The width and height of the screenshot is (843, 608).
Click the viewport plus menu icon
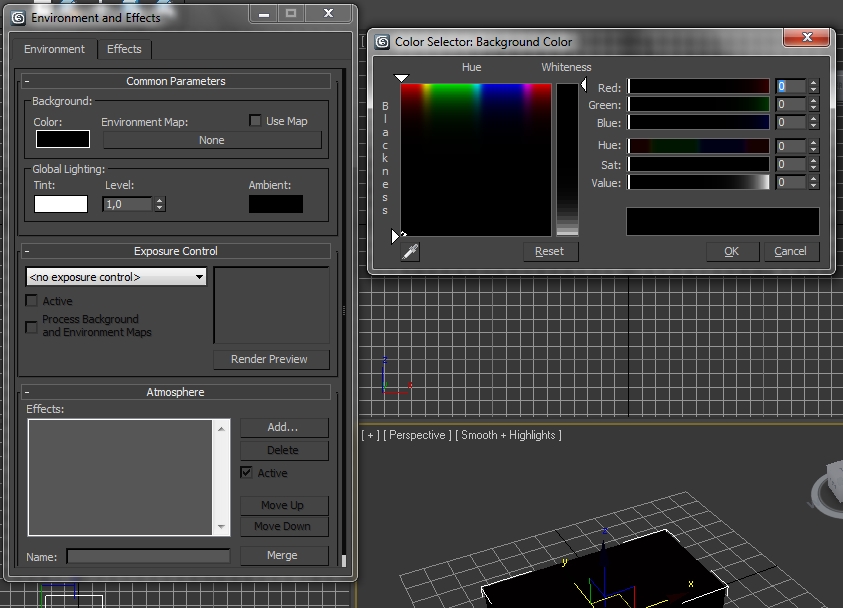click(371, 435)
